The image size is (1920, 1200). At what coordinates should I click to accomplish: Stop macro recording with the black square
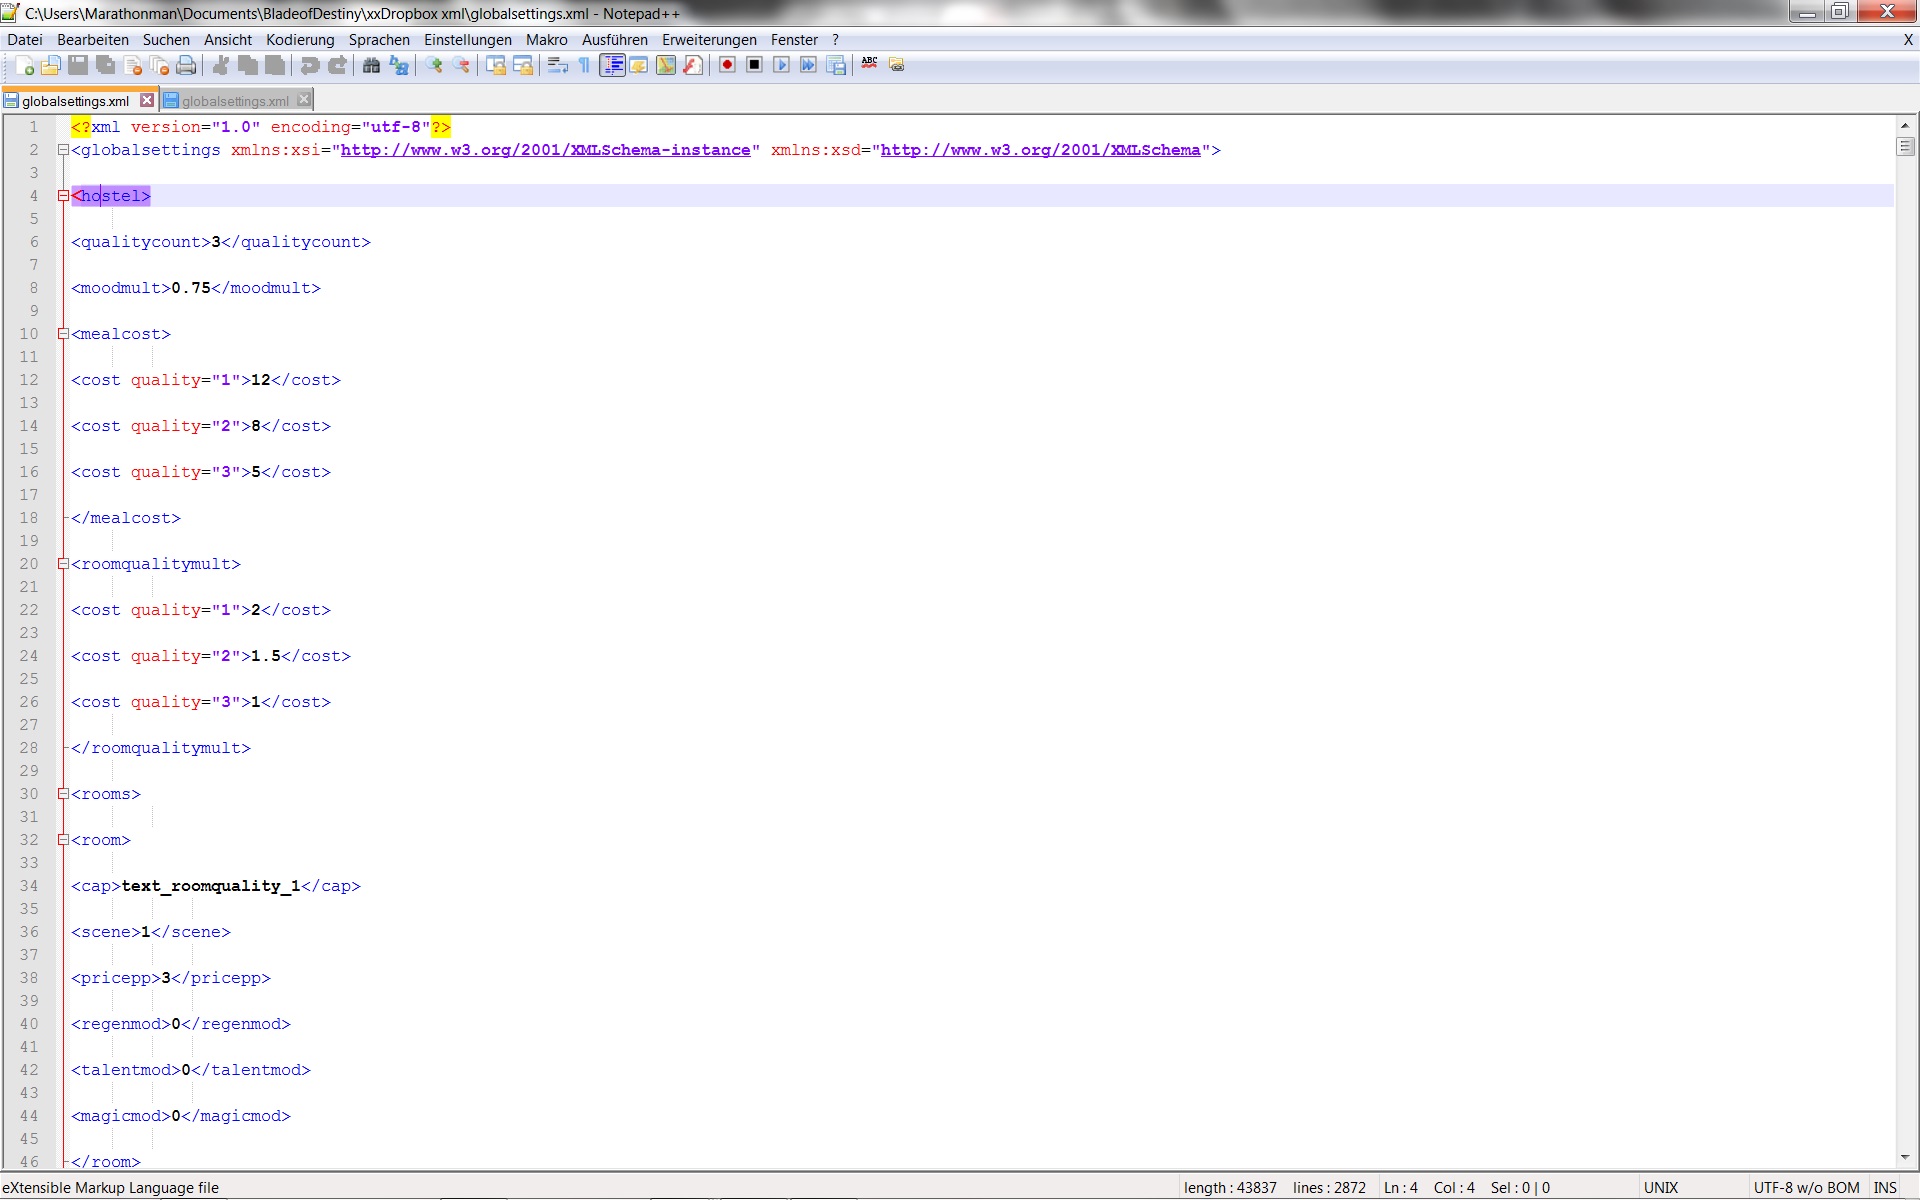tap(755, 66)
